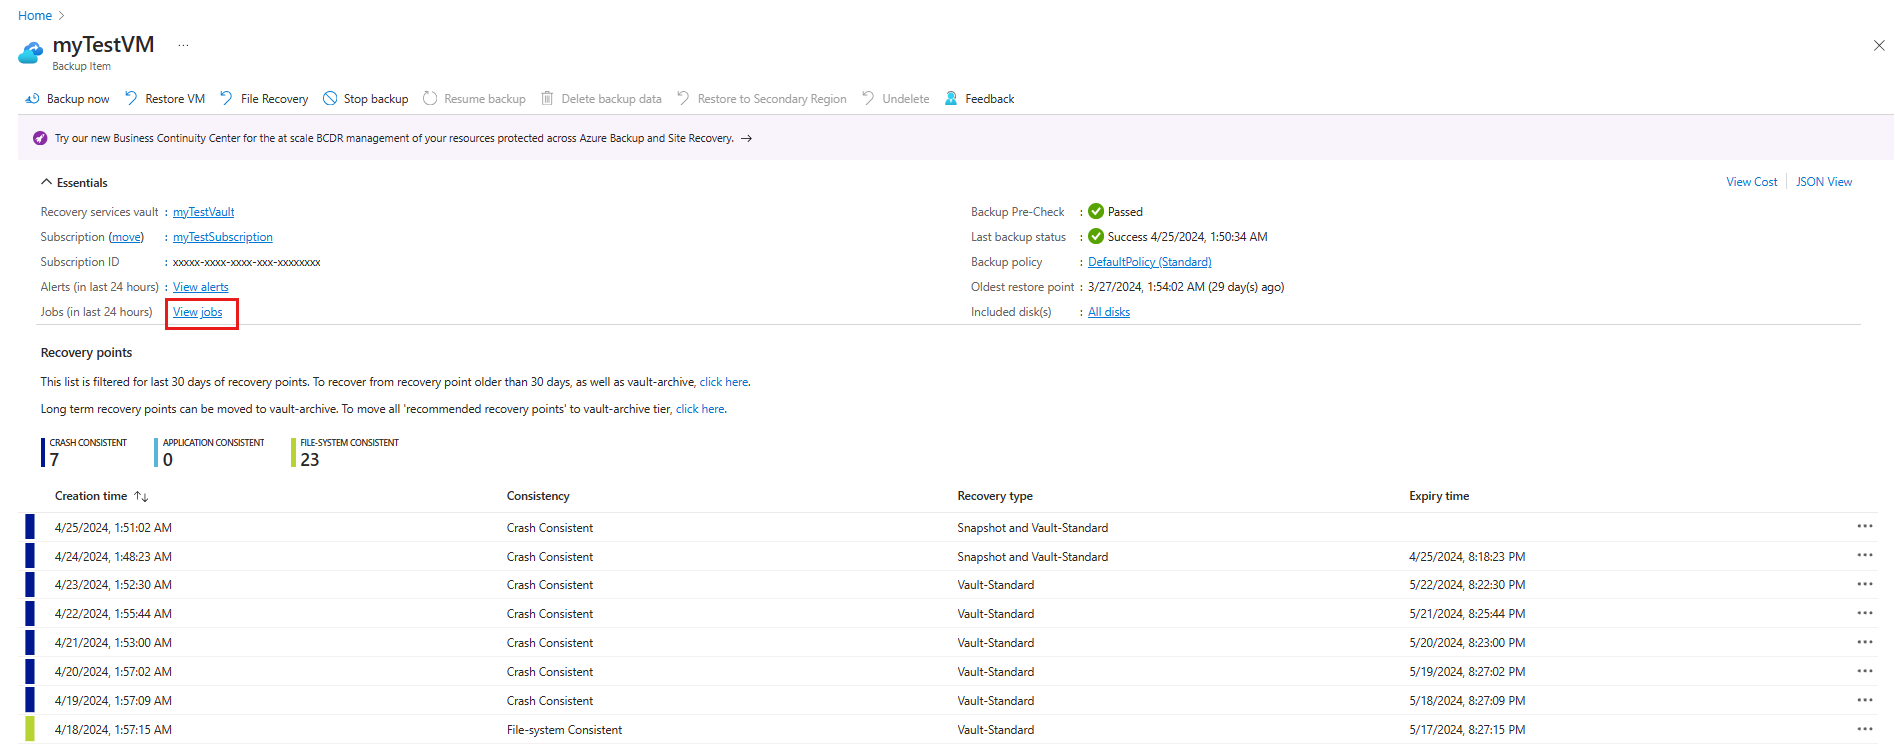Click the Consistency column header
1895x744 pixels.
538,496
